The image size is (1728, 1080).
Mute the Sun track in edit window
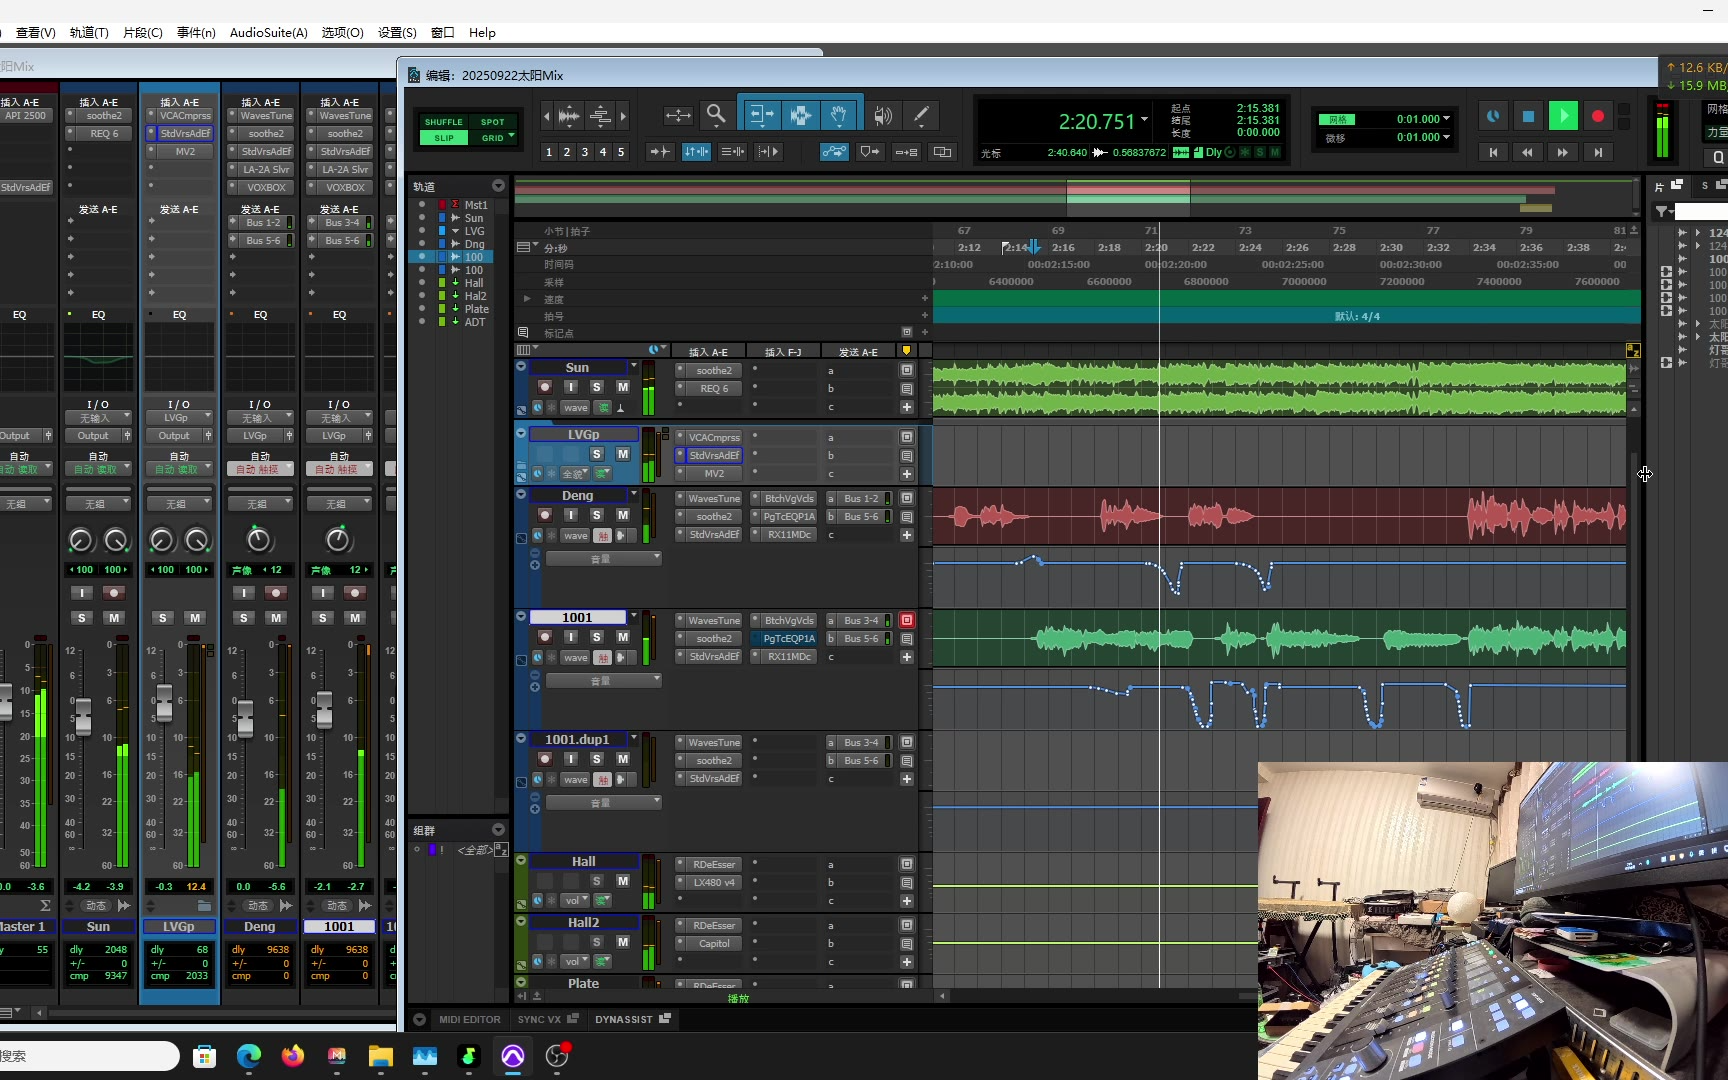pos(622,387)
